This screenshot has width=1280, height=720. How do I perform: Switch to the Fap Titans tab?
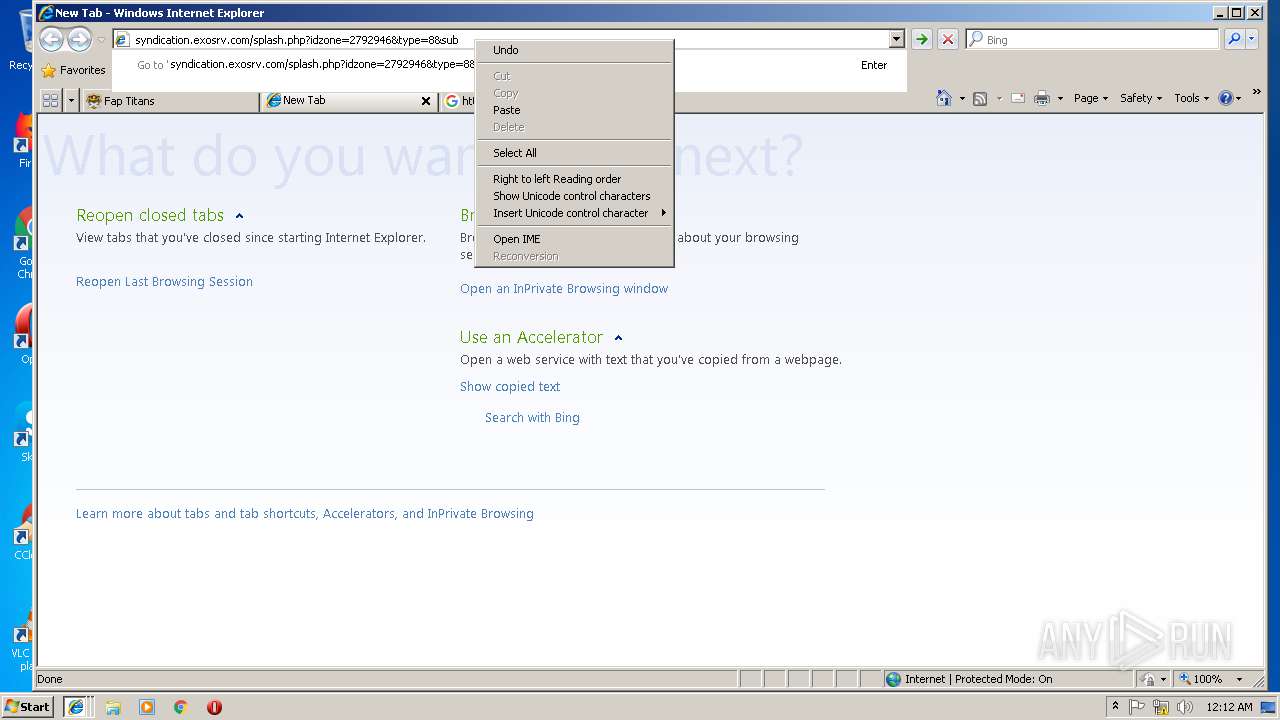[x=170, y=101]
